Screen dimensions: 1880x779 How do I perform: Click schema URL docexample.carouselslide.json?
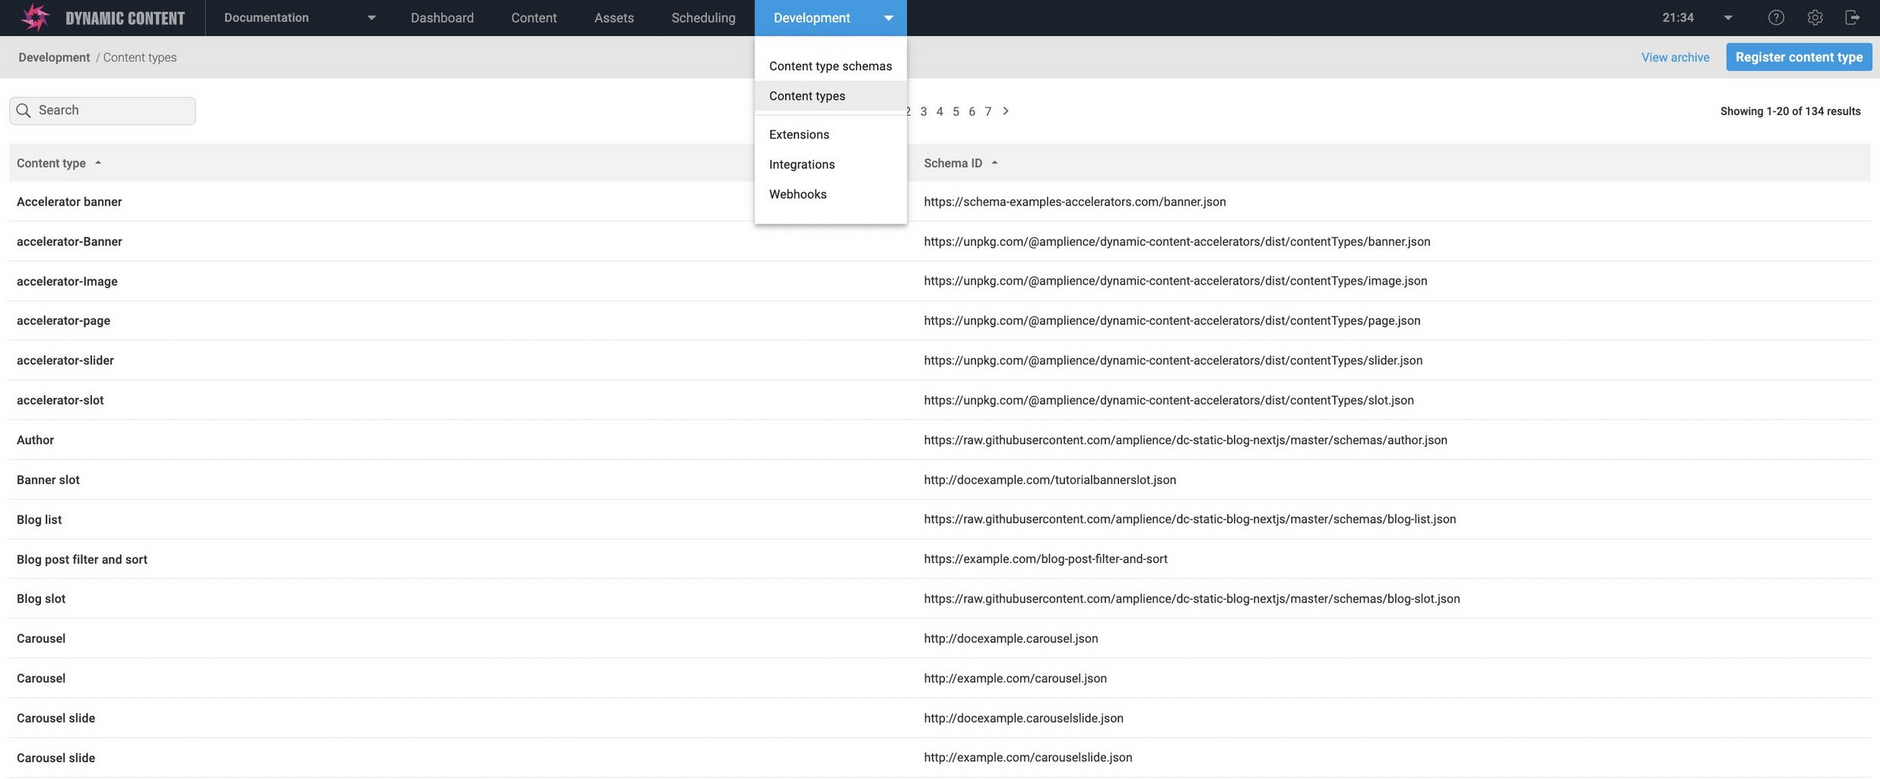click(x=1024, y=718)
